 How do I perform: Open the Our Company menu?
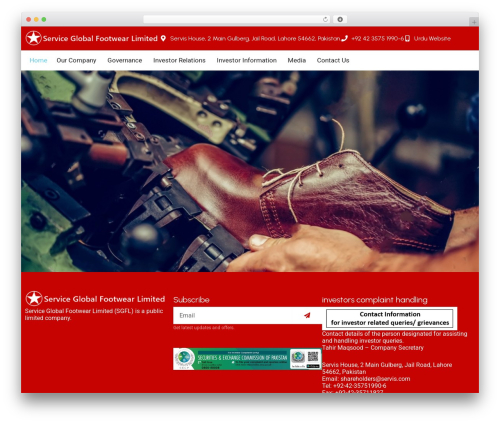76,60
